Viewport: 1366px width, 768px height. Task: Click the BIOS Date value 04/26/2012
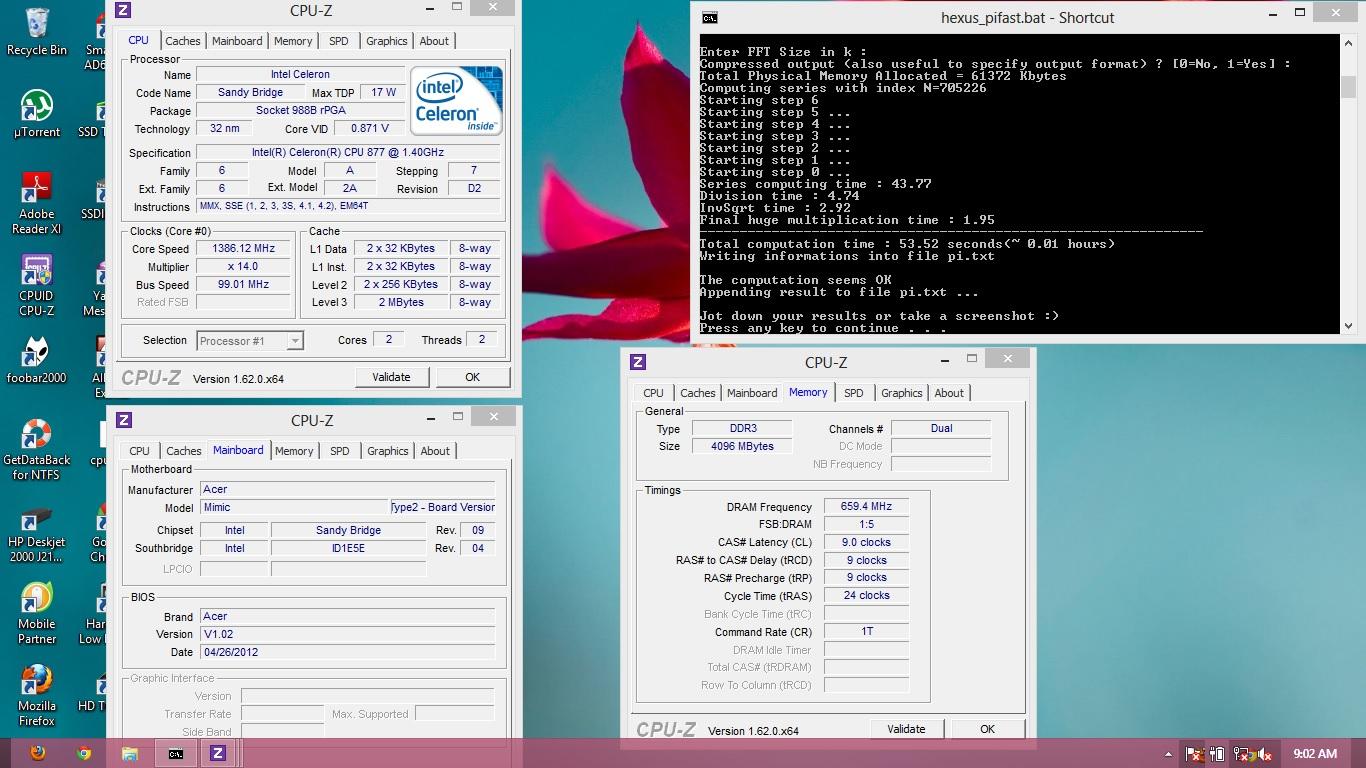click(x=347, y=652)
